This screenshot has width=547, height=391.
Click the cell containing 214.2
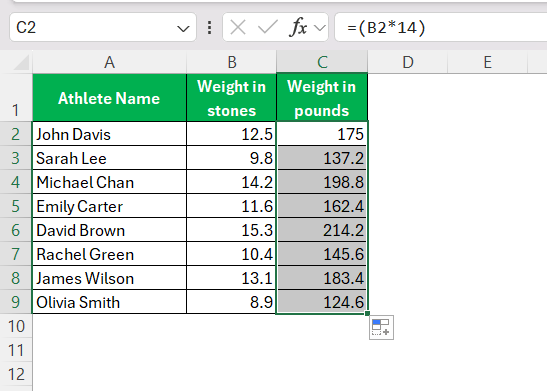click(x=322, y=230)
